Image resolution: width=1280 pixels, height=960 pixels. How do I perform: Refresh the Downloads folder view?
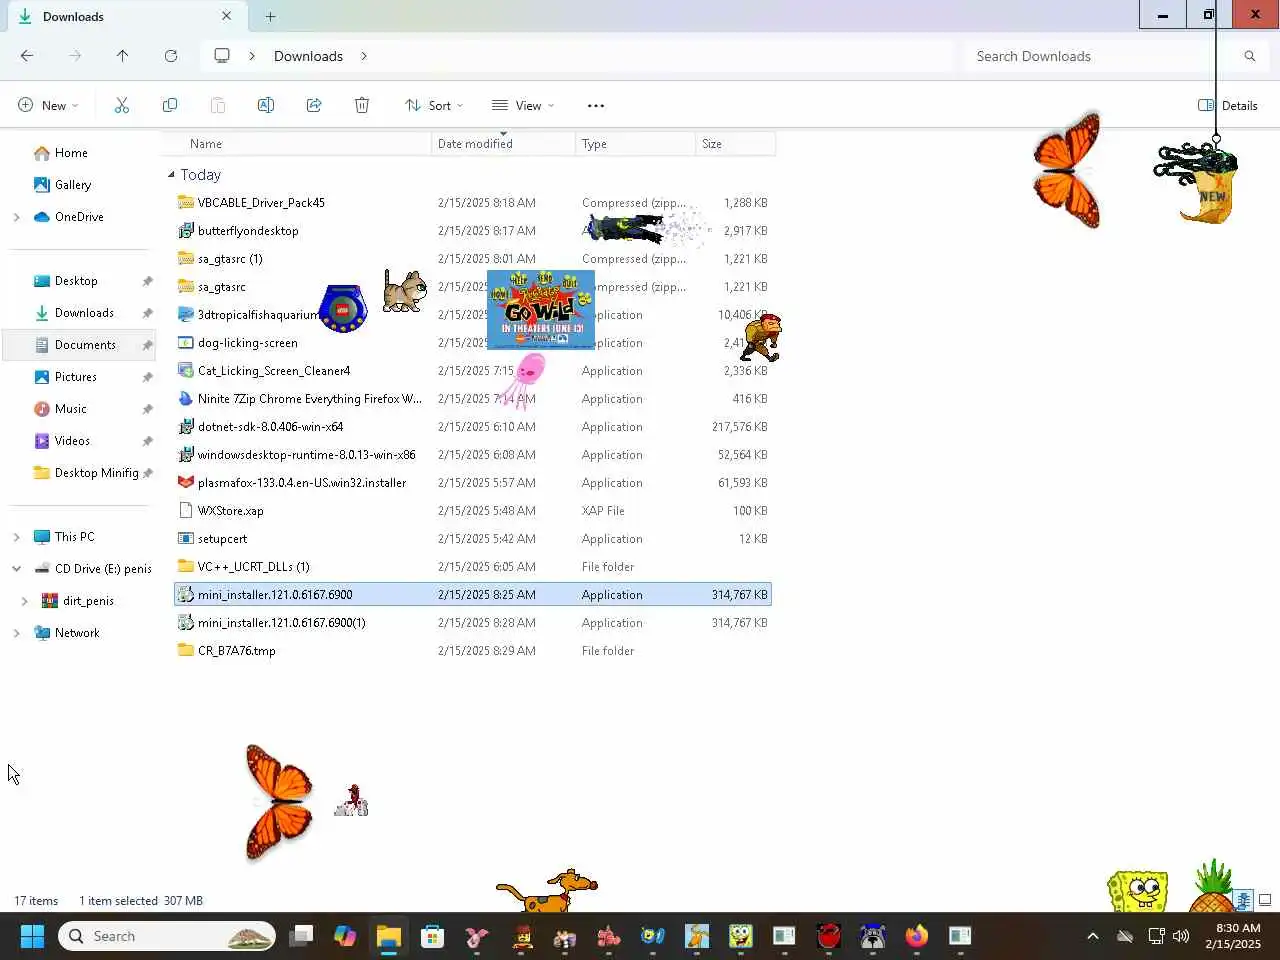point(171,56)
